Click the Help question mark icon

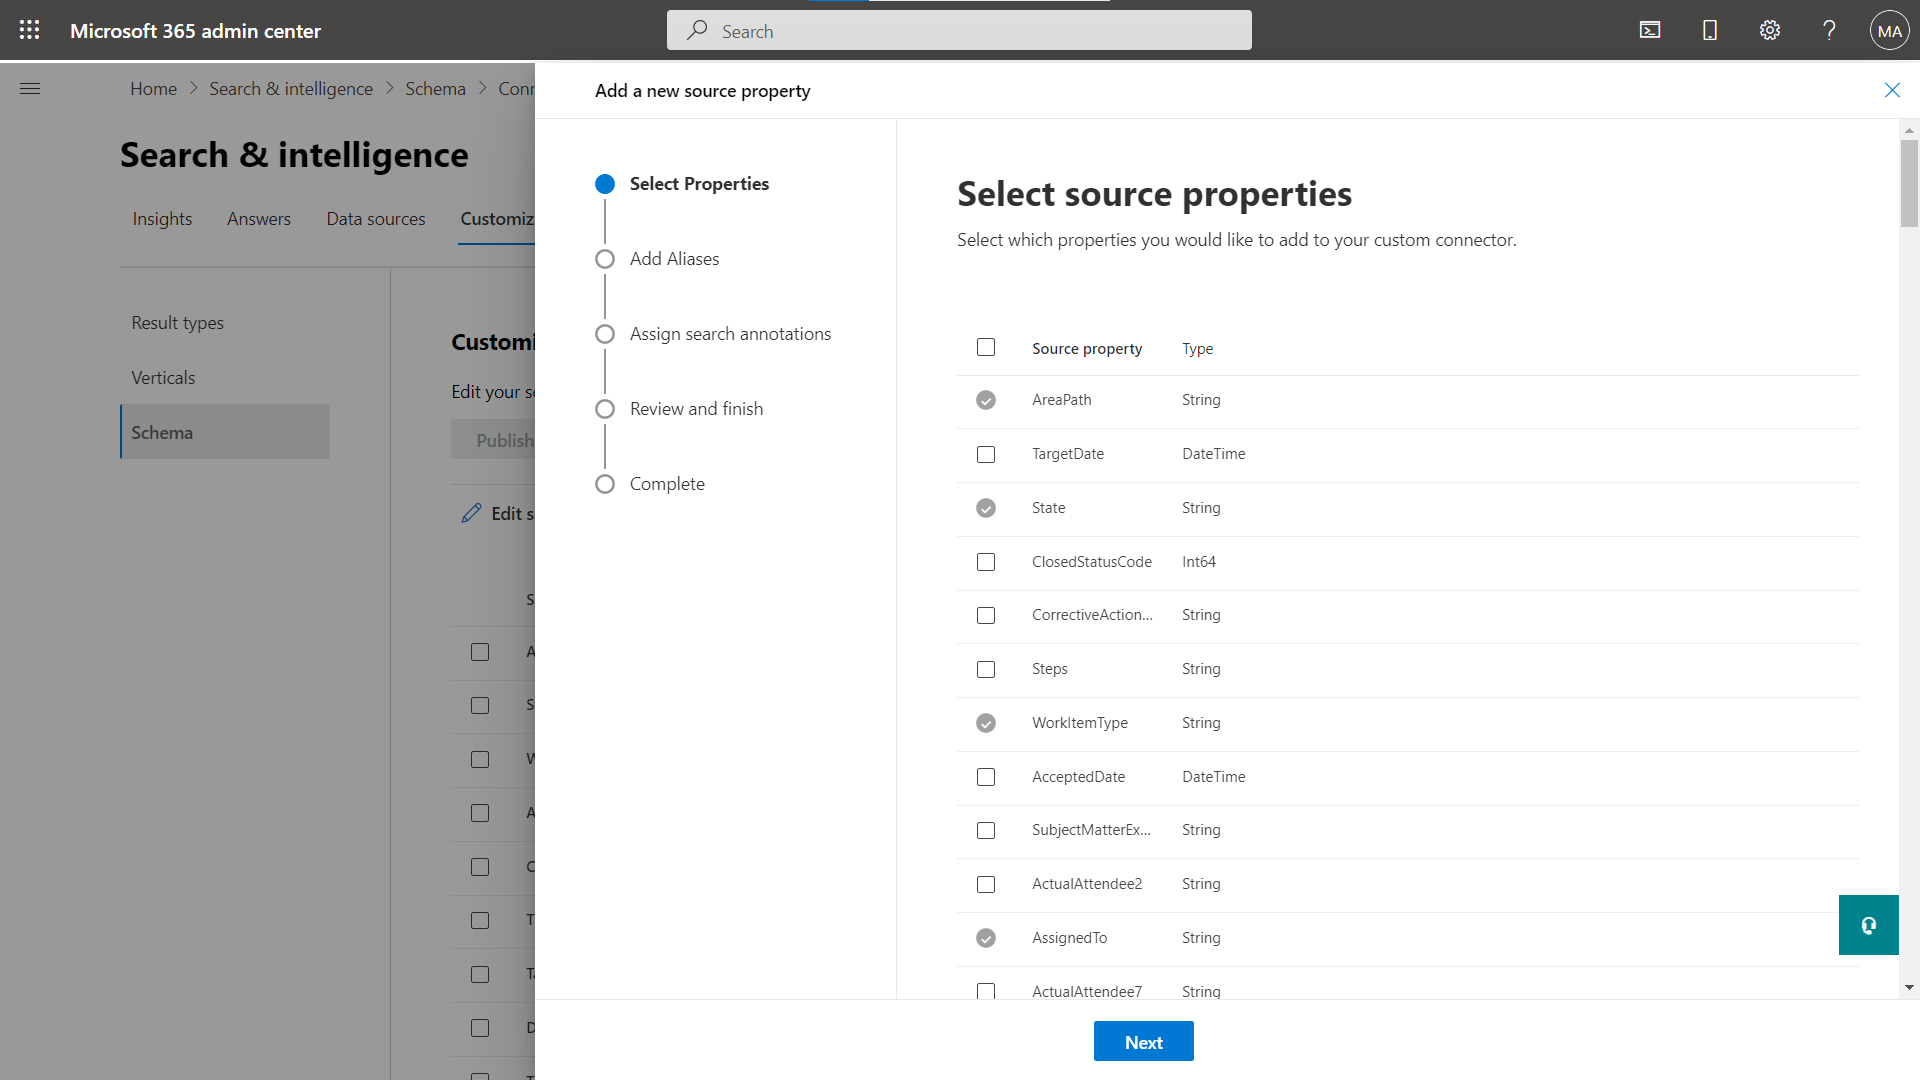point(1830,29)
